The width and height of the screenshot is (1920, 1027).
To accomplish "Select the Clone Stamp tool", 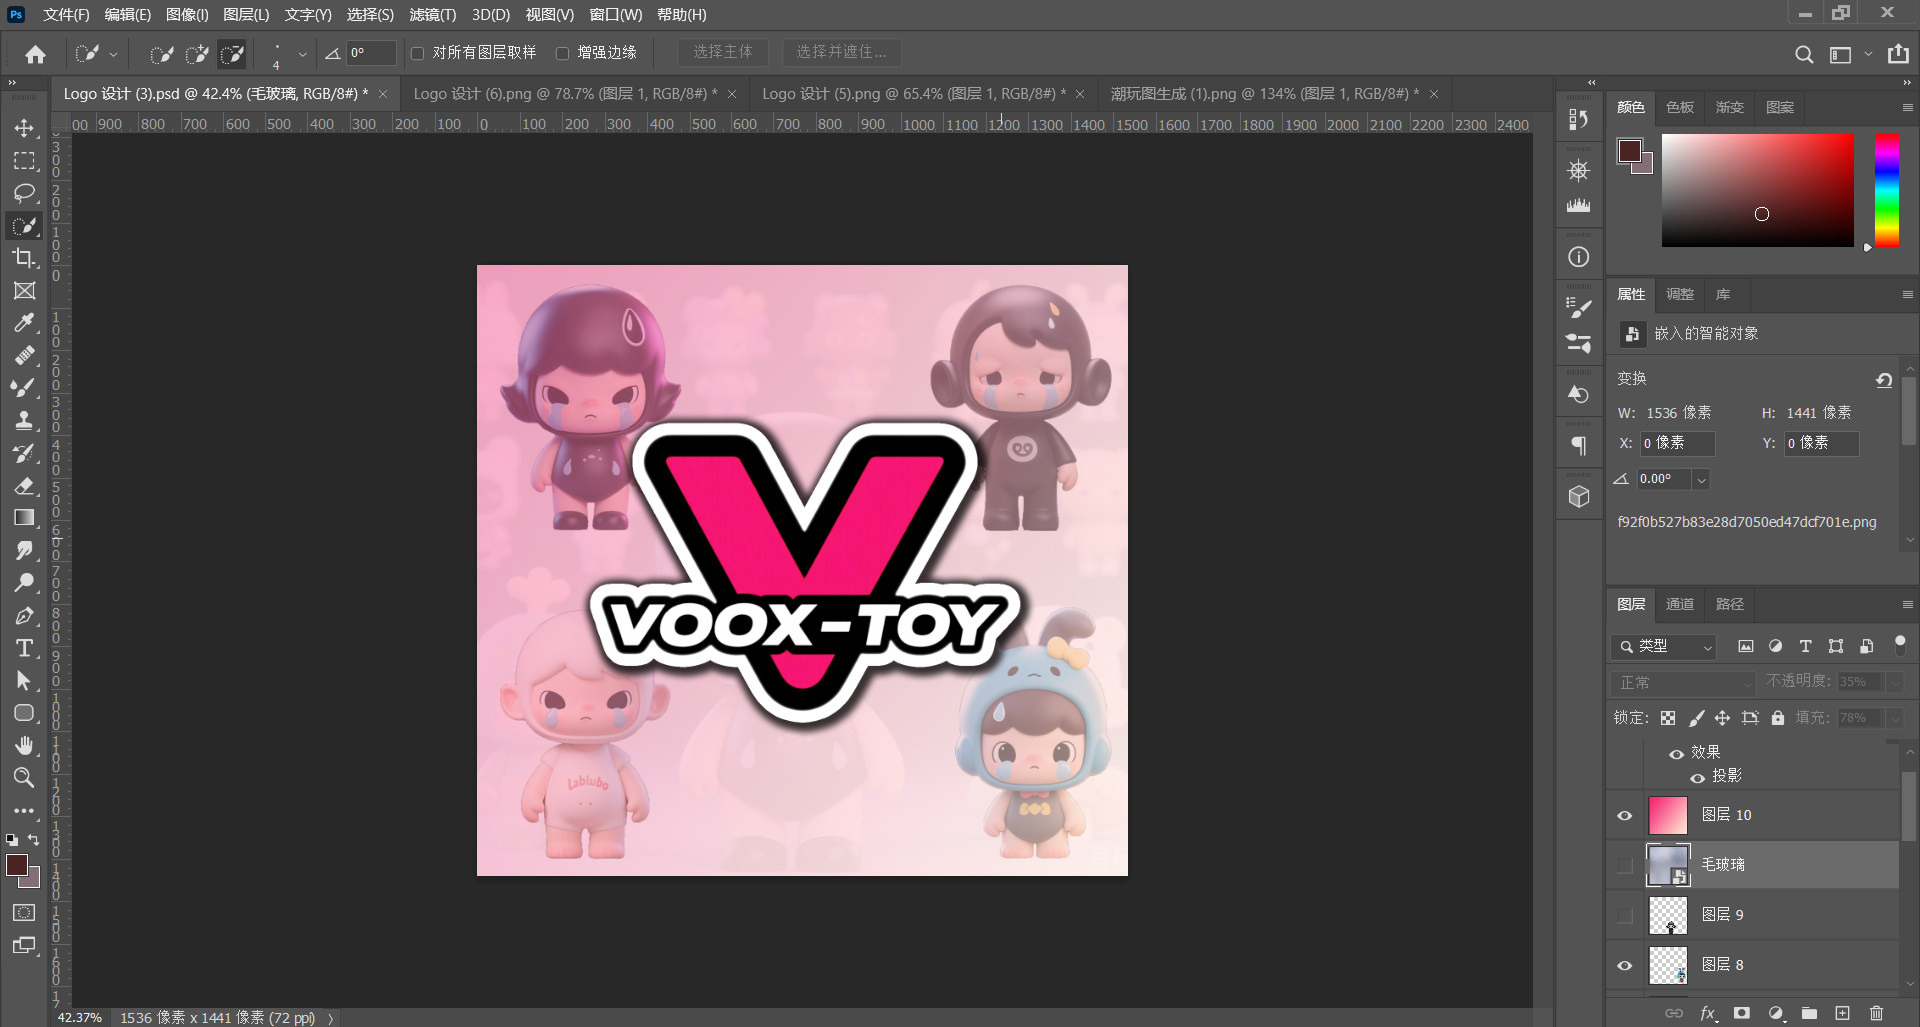I will (x=24, y=421).
